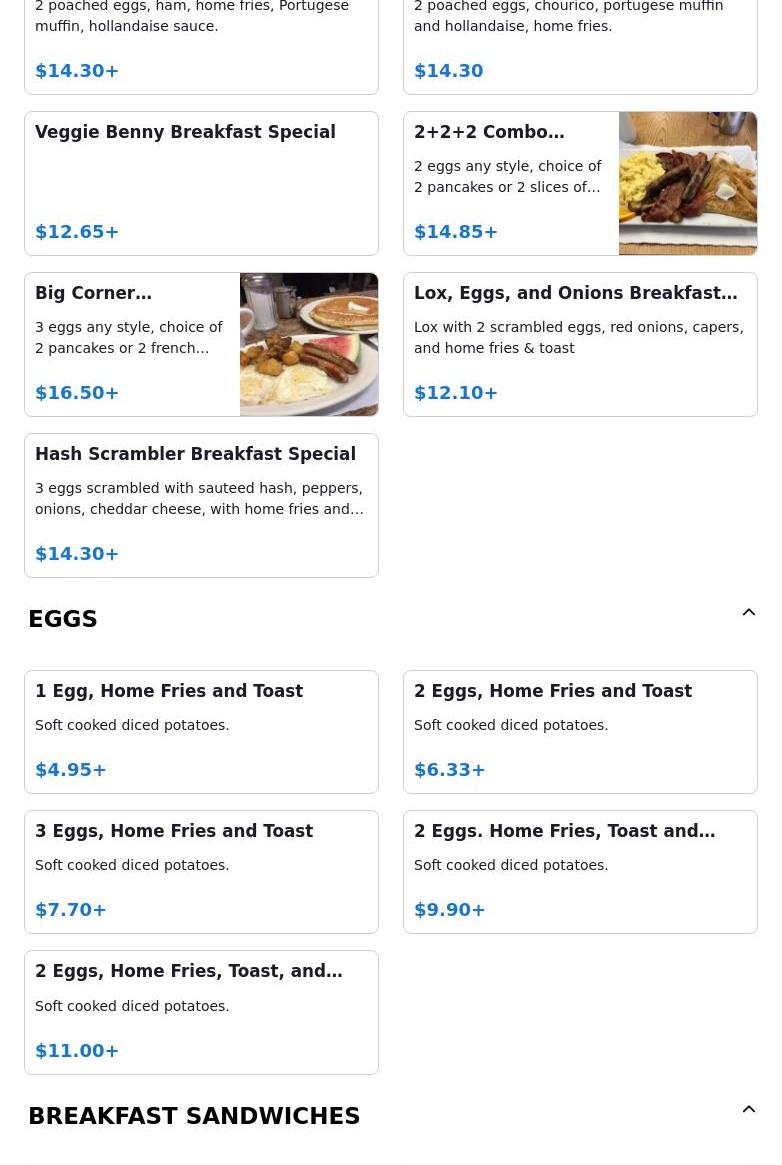Image resolution: width=782 pixels, height=1165 pixels.
Task: Collapse the BREAKFAST SANDWICHES section chevron
Action: [749, 1109]
